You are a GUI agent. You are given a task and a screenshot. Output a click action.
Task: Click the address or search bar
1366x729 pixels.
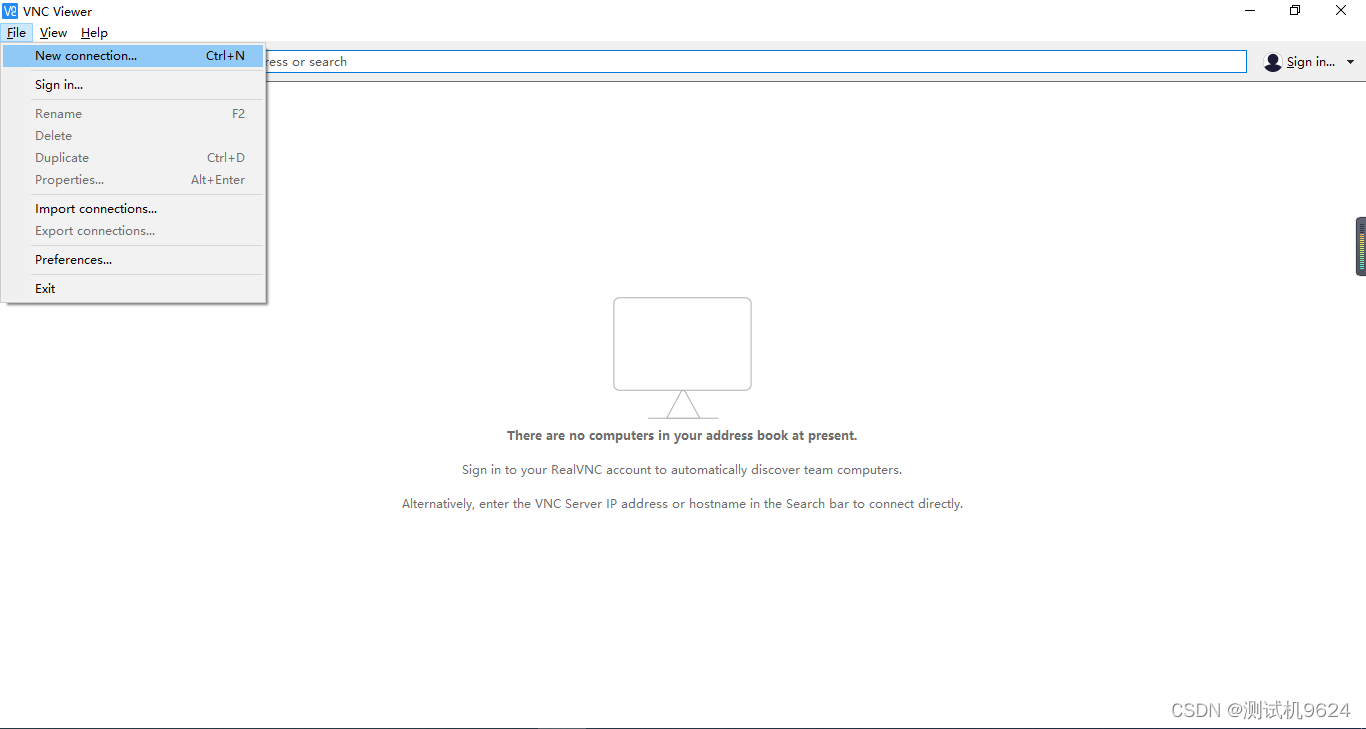click(756, 62)
